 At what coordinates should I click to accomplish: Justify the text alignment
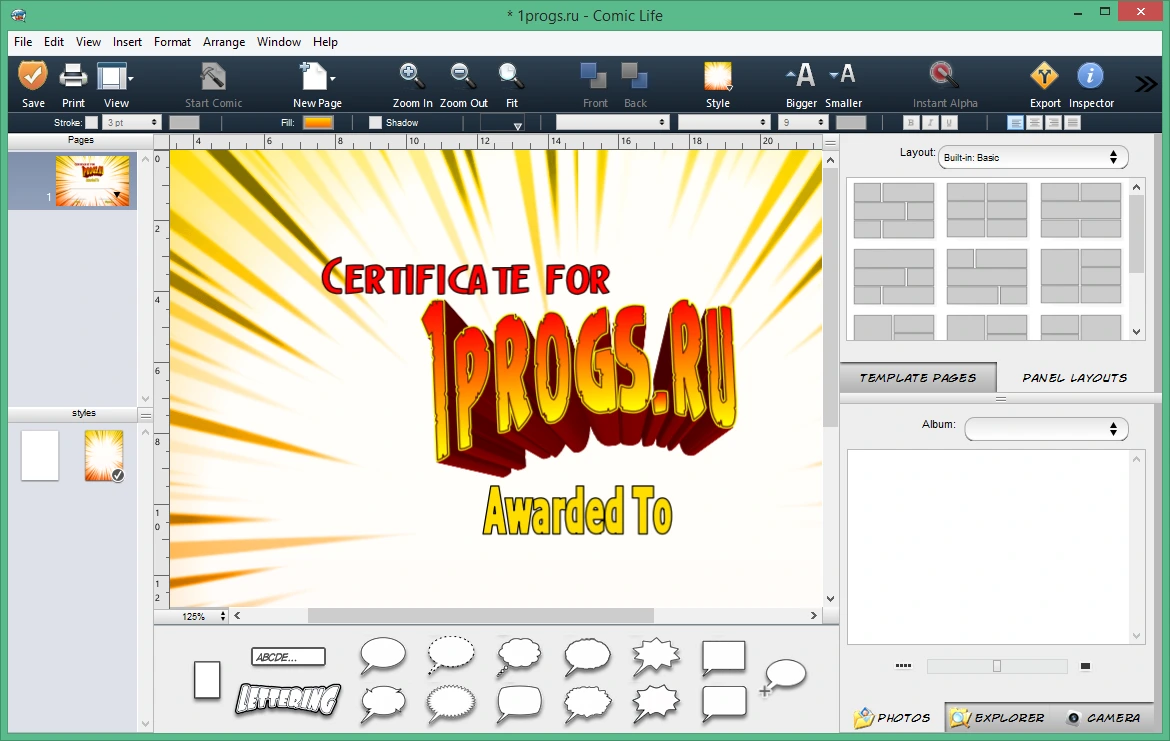(1073, 122)
